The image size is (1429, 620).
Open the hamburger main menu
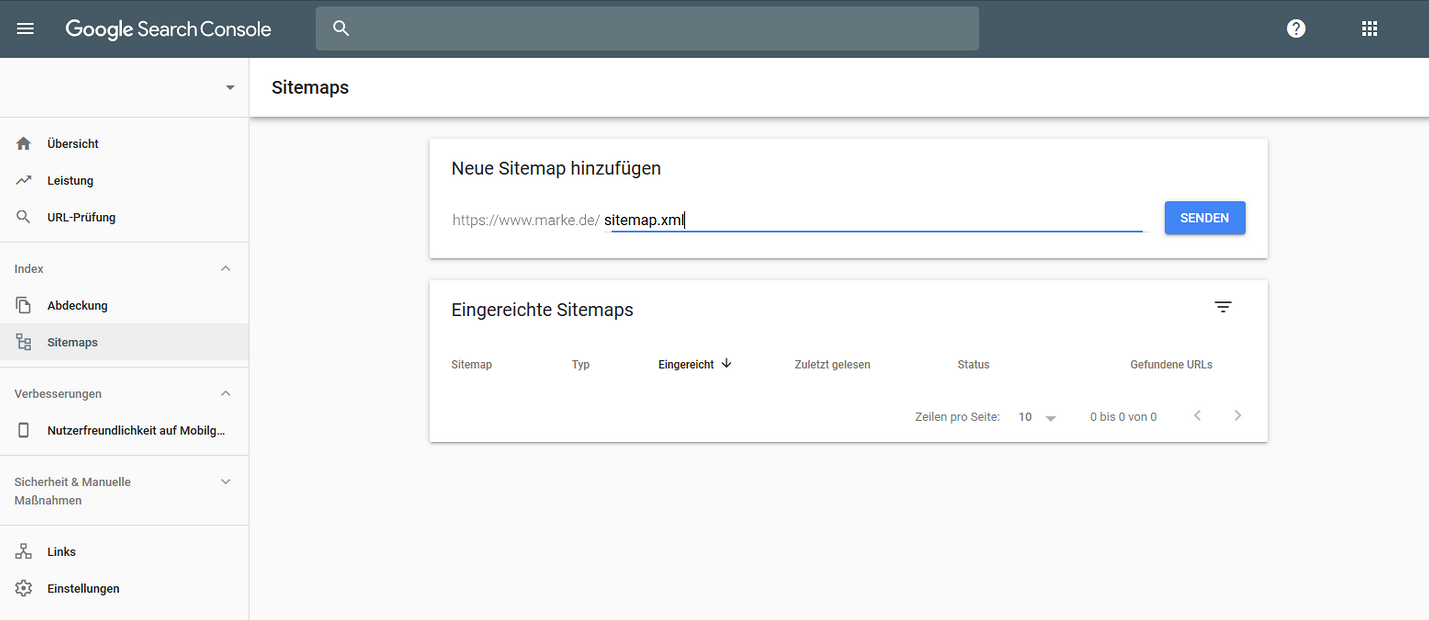click(x=26, y=29)
